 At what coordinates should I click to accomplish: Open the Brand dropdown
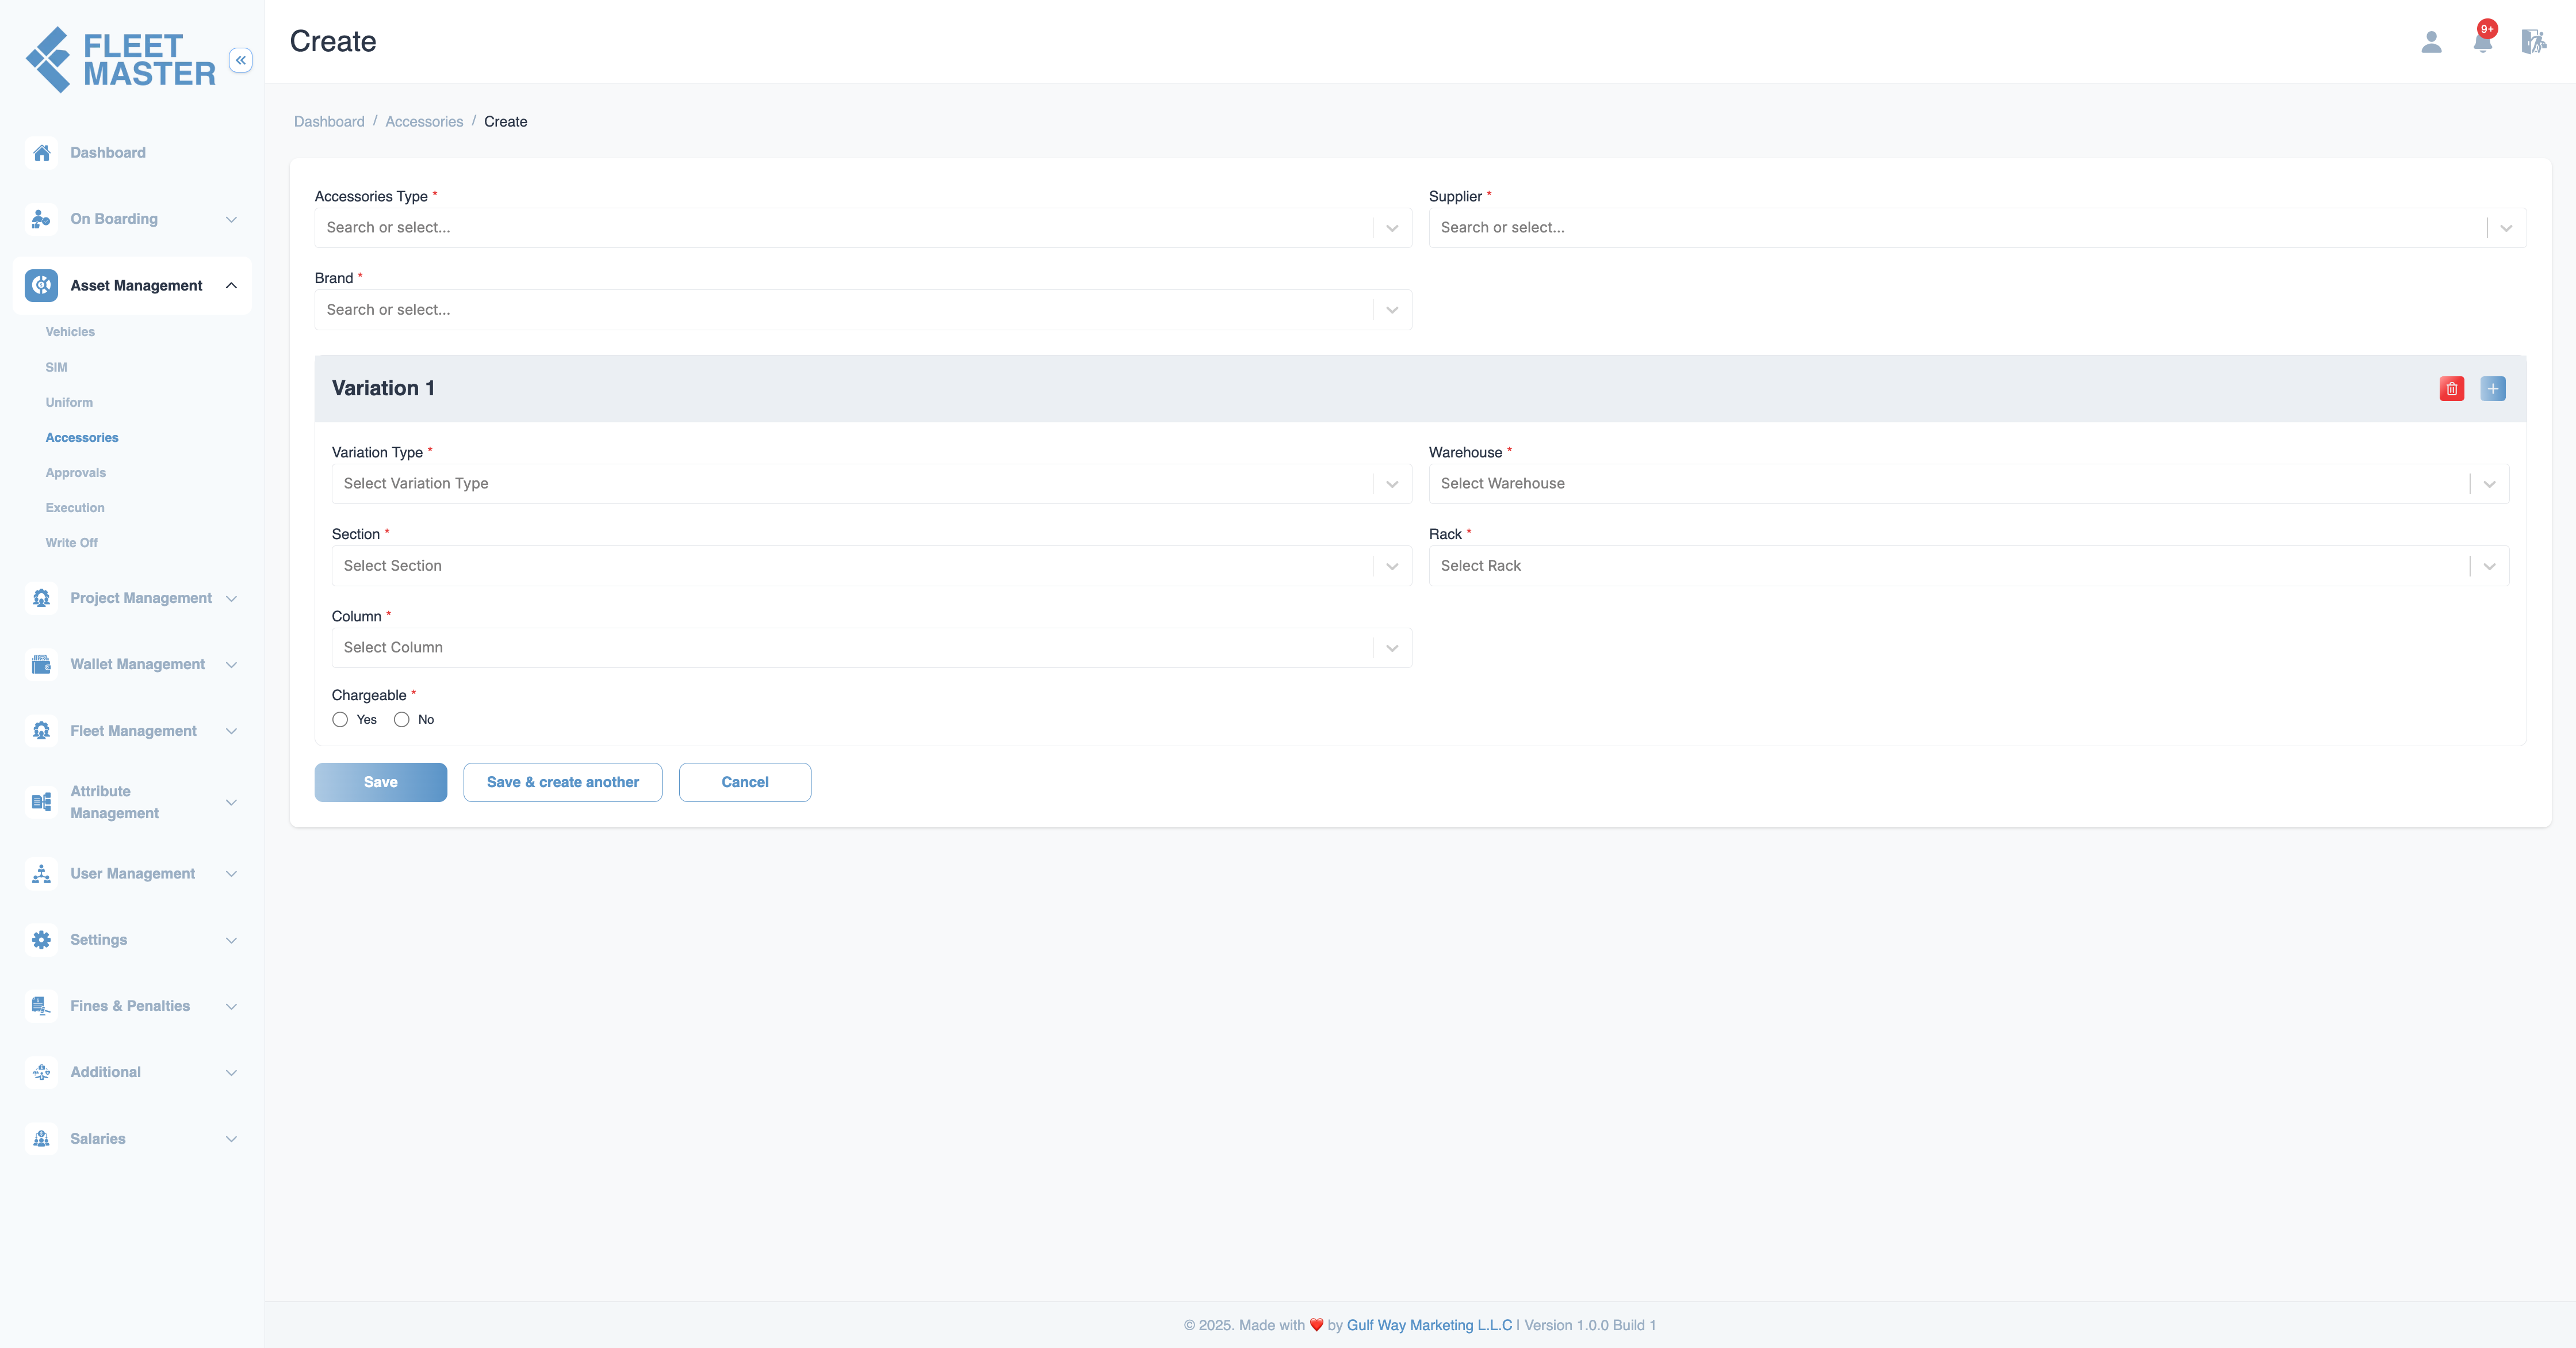tap(863, 310)
